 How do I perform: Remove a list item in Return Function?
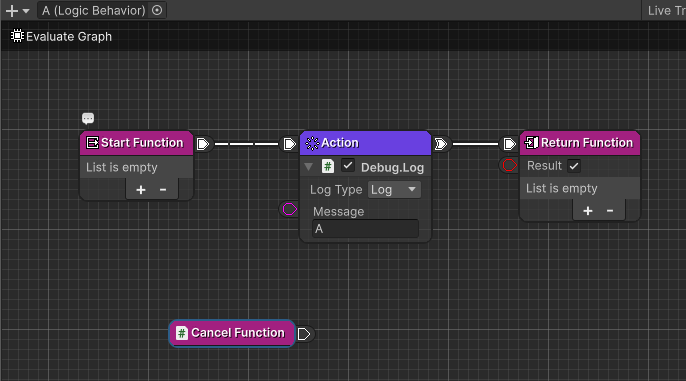point(610,211)
